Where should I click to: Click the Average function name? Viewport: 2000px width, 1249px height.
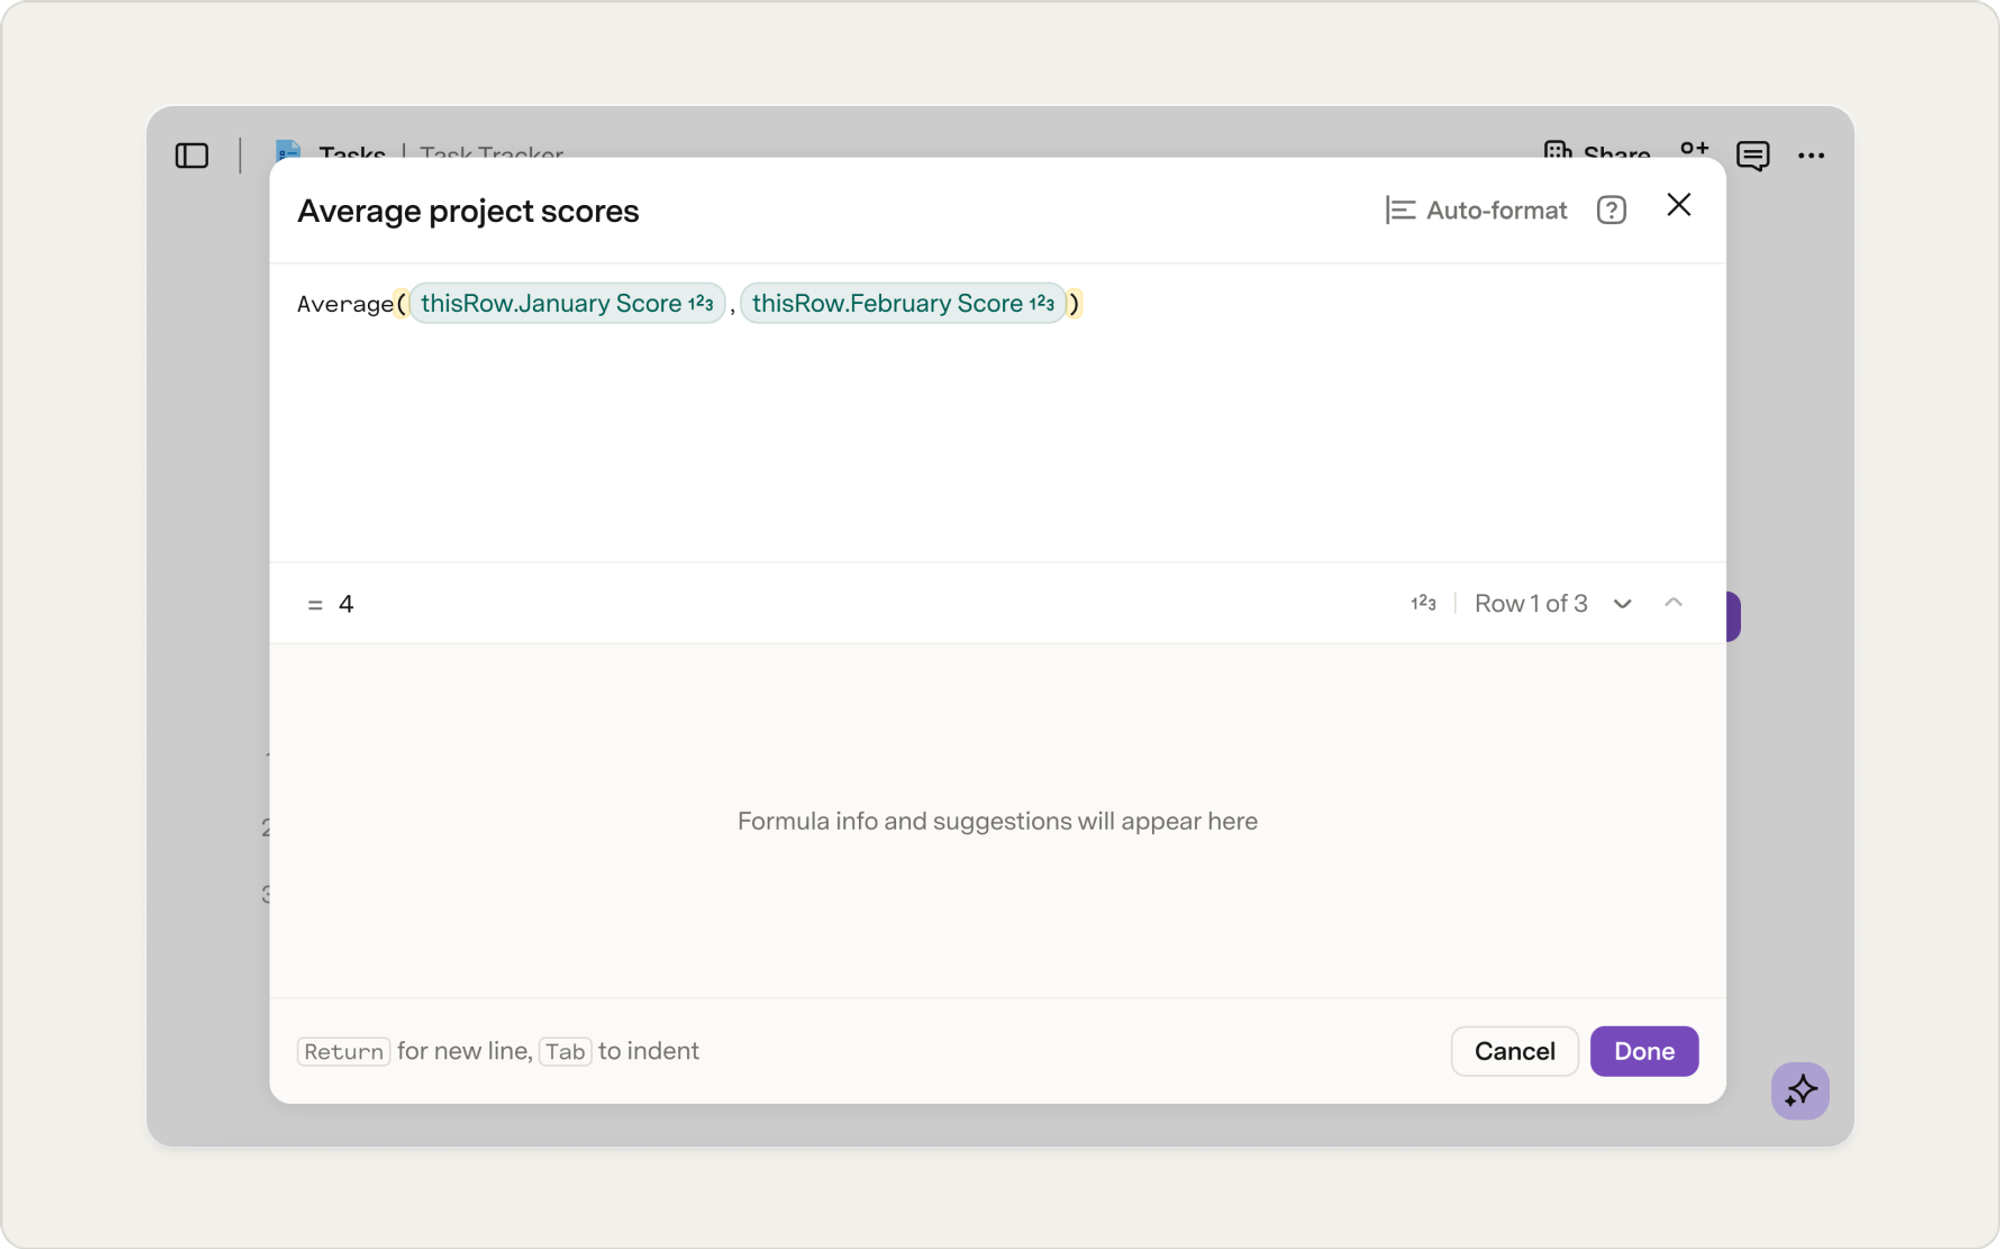[345, 304]
